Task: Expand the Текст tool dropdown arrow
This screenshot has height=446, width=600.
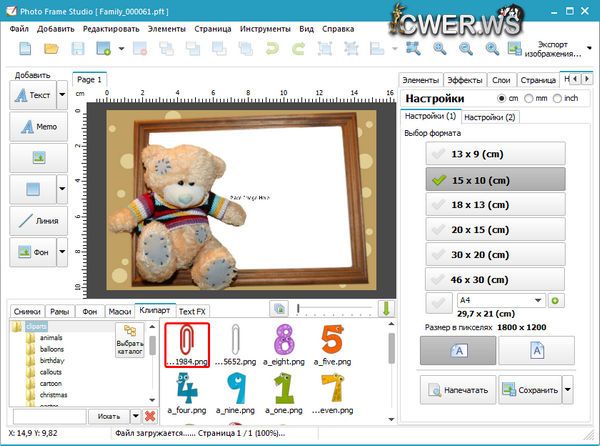Action: [62, 95]
